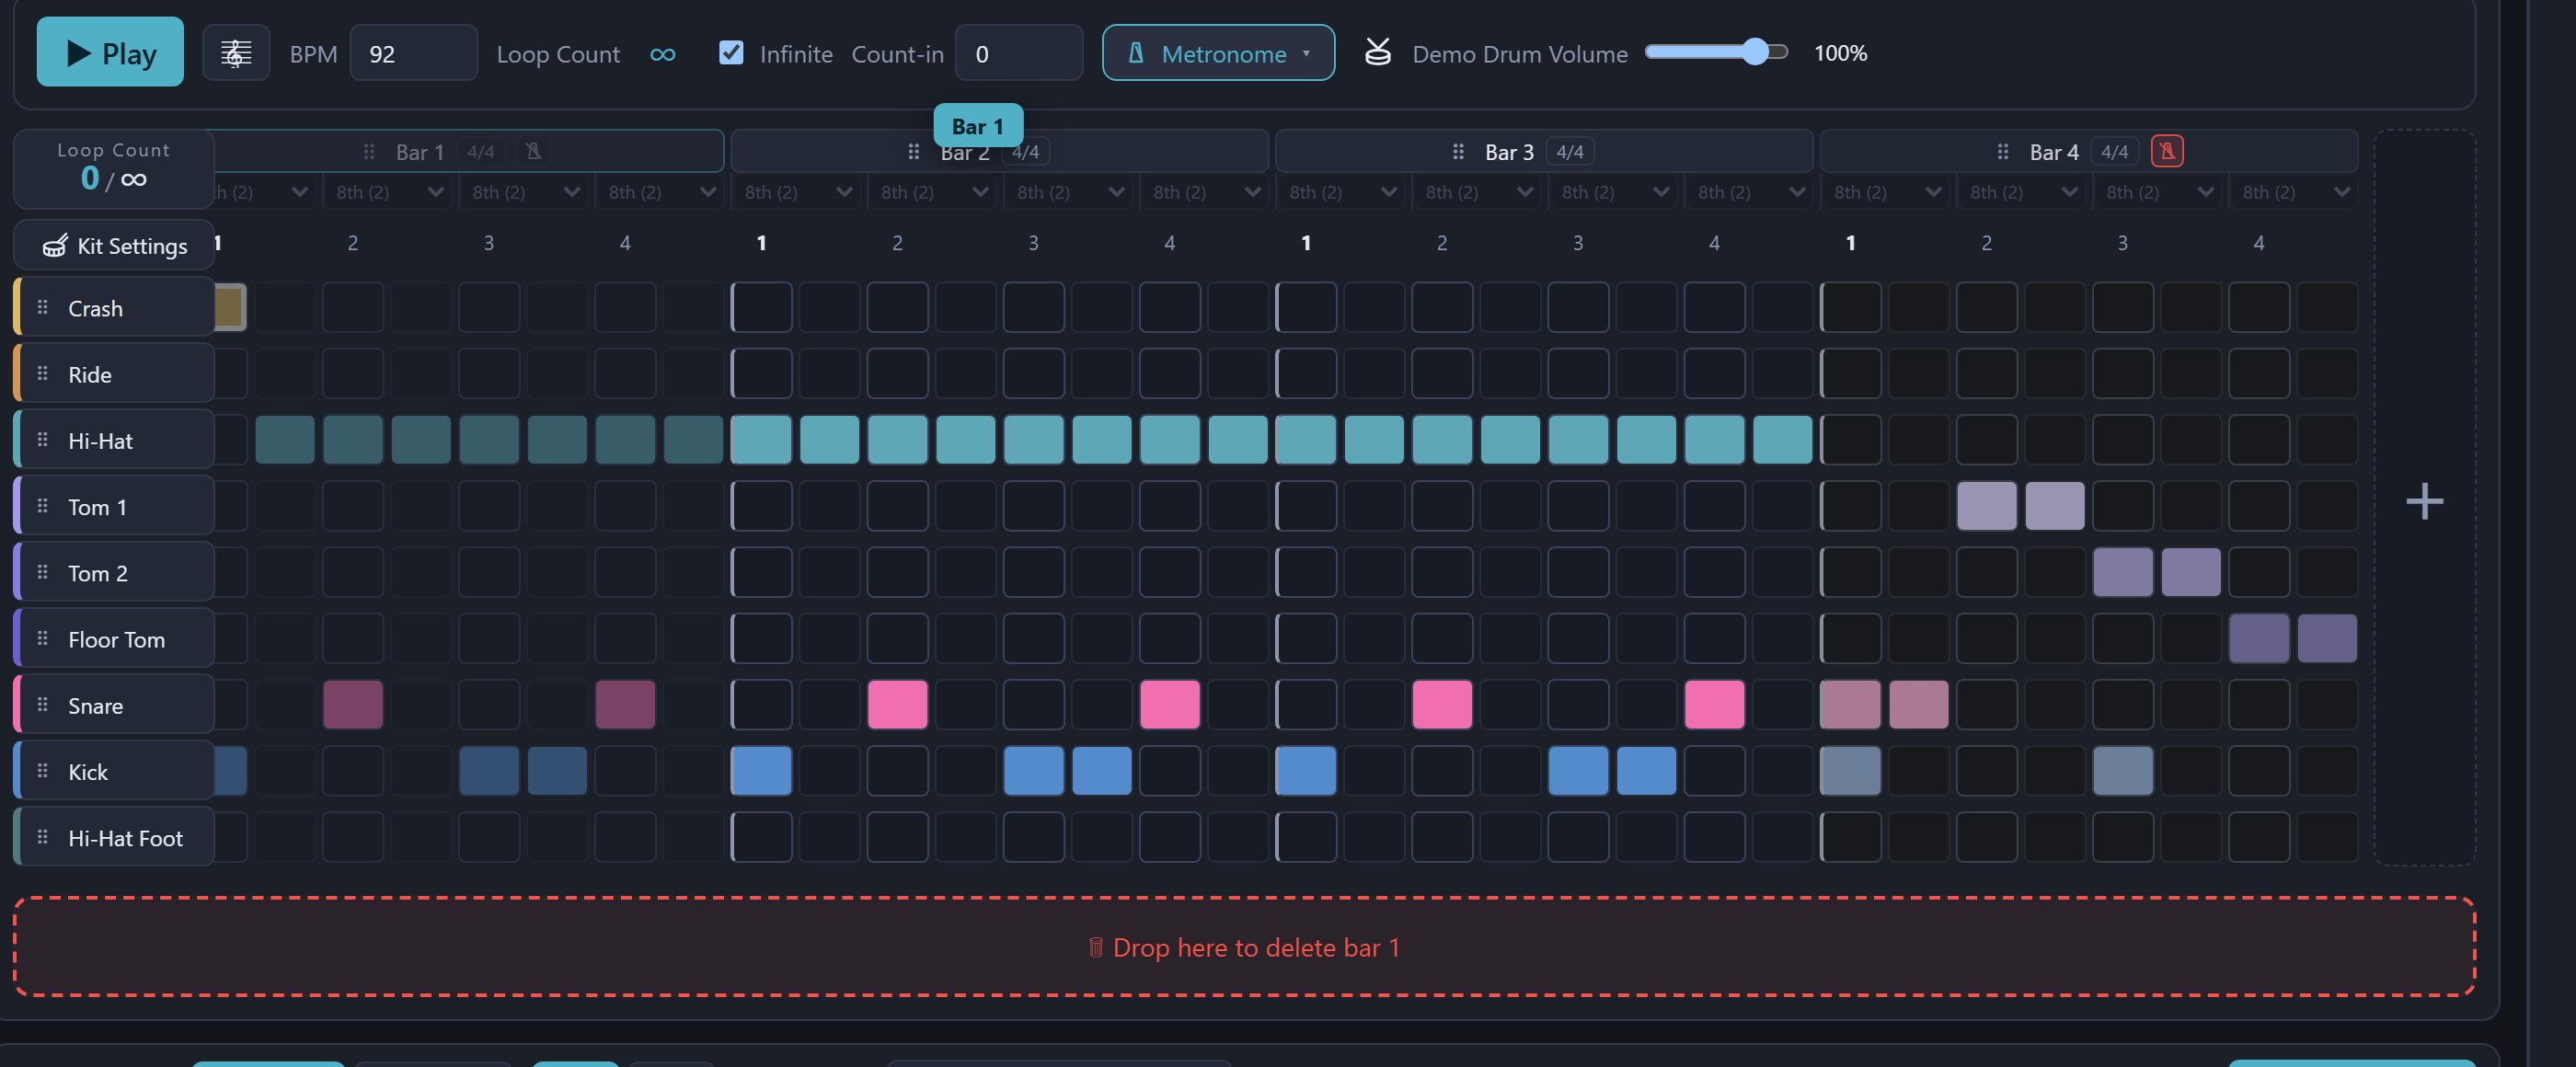
Task: Open Bar 2 beat 1 subdivision dropdown
Action: coord(798,192)
